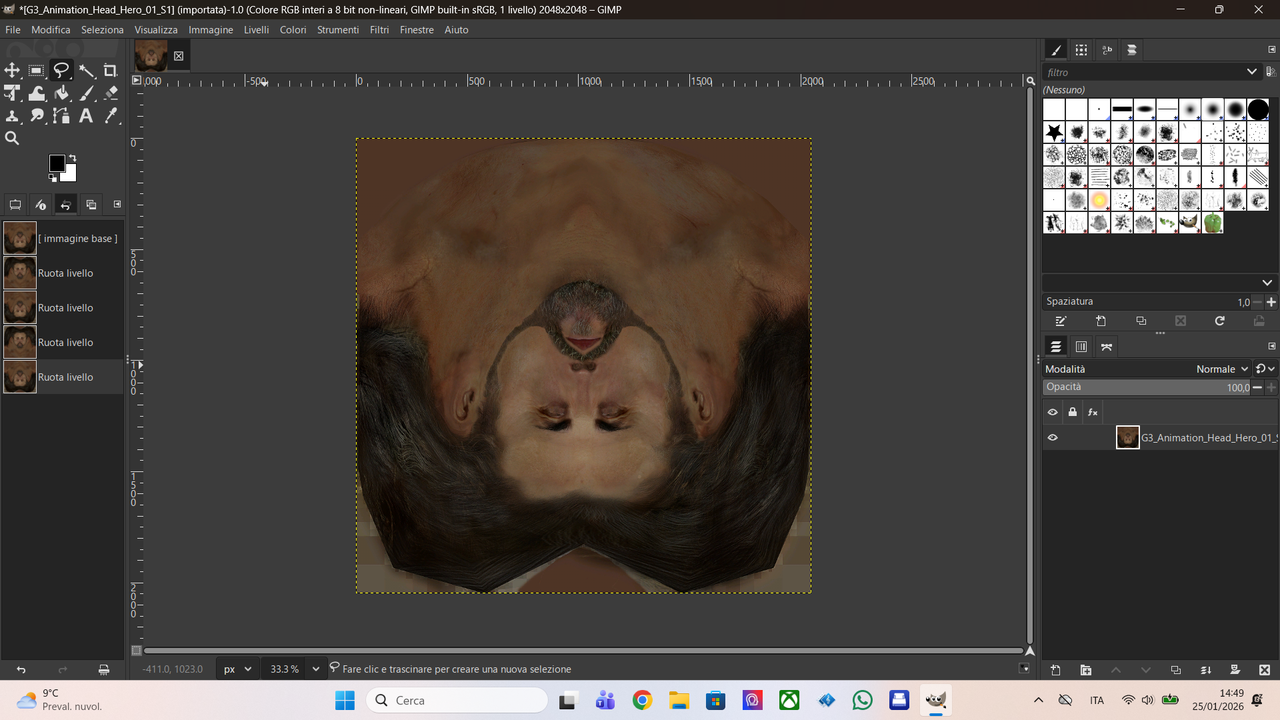Open the Livelli menu

click(256, 30)
